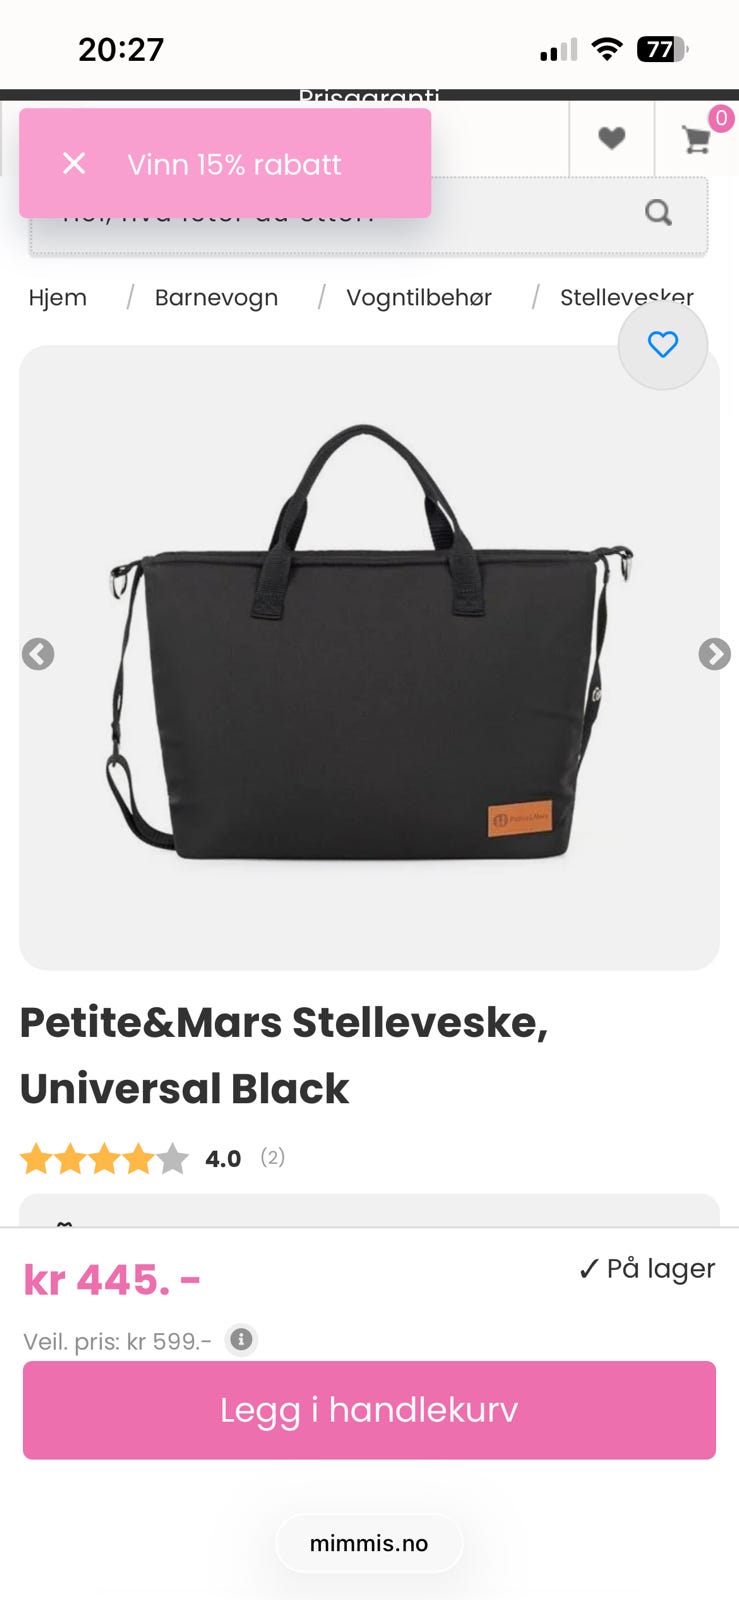739x1600 pixels.
Task: Go to Hjem breadcrumb
Action: [x=58, y=298]
